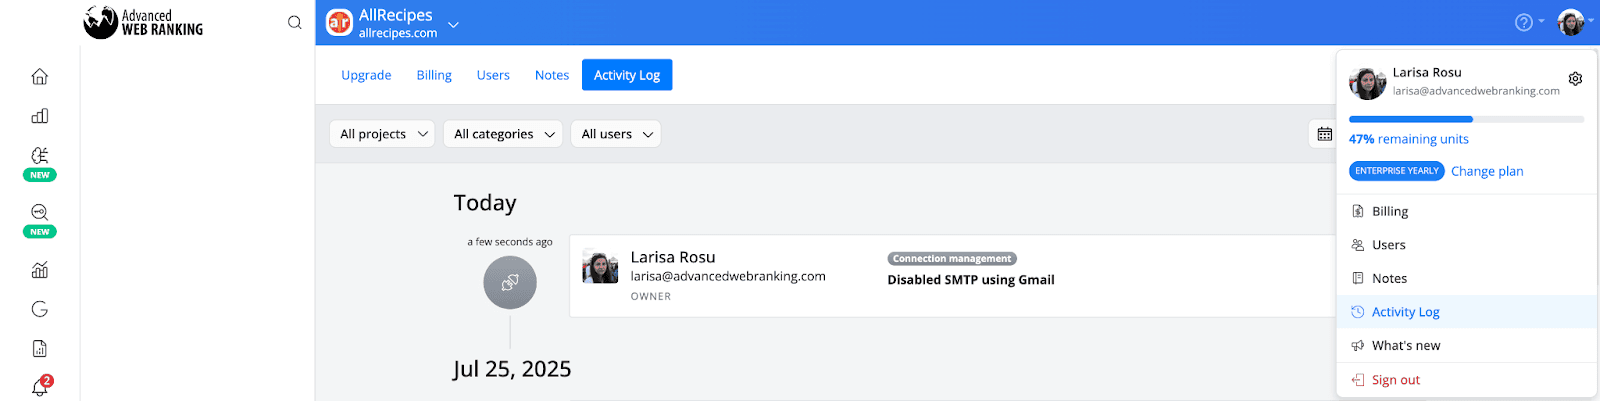Image resolution: width=1600 pixels, height=401 pixels.
Task: Choose Activity Log in the account menu
Action: coord(1466,312)
